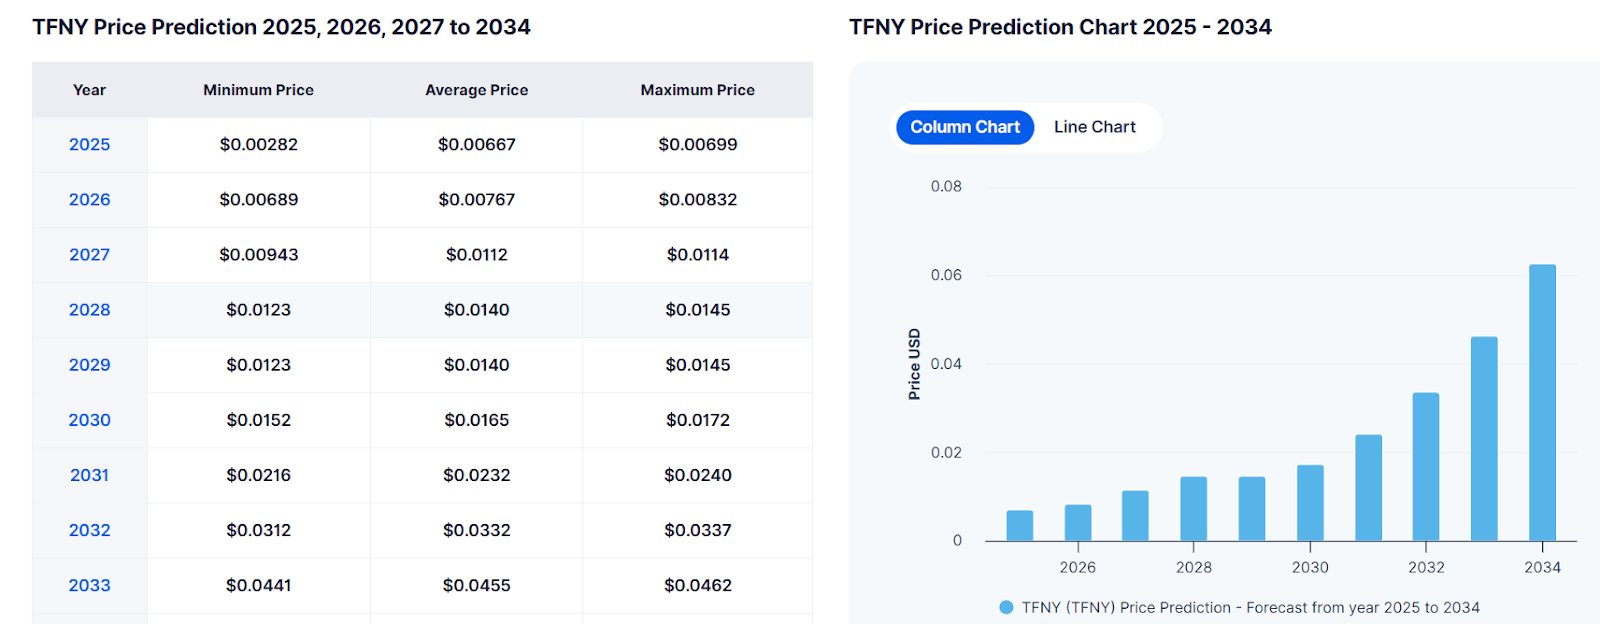Click the TFNY legend label text

pos(1250,607)
